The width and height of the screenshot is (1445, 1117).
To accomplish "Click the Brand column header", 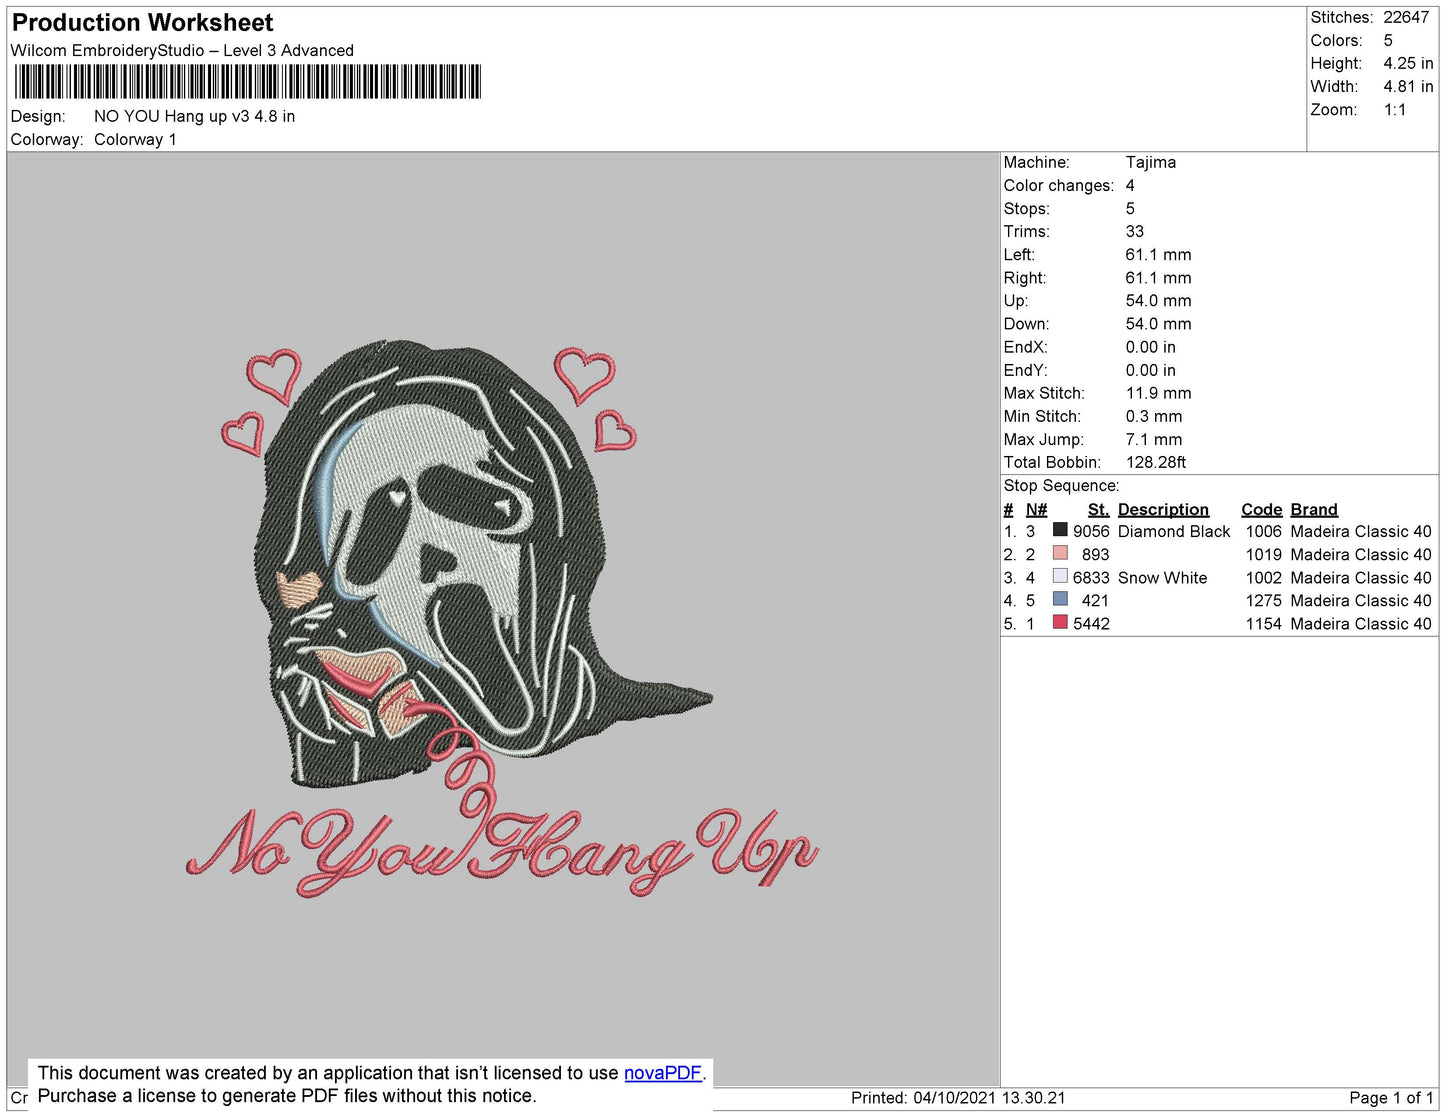I will 1313,509.
